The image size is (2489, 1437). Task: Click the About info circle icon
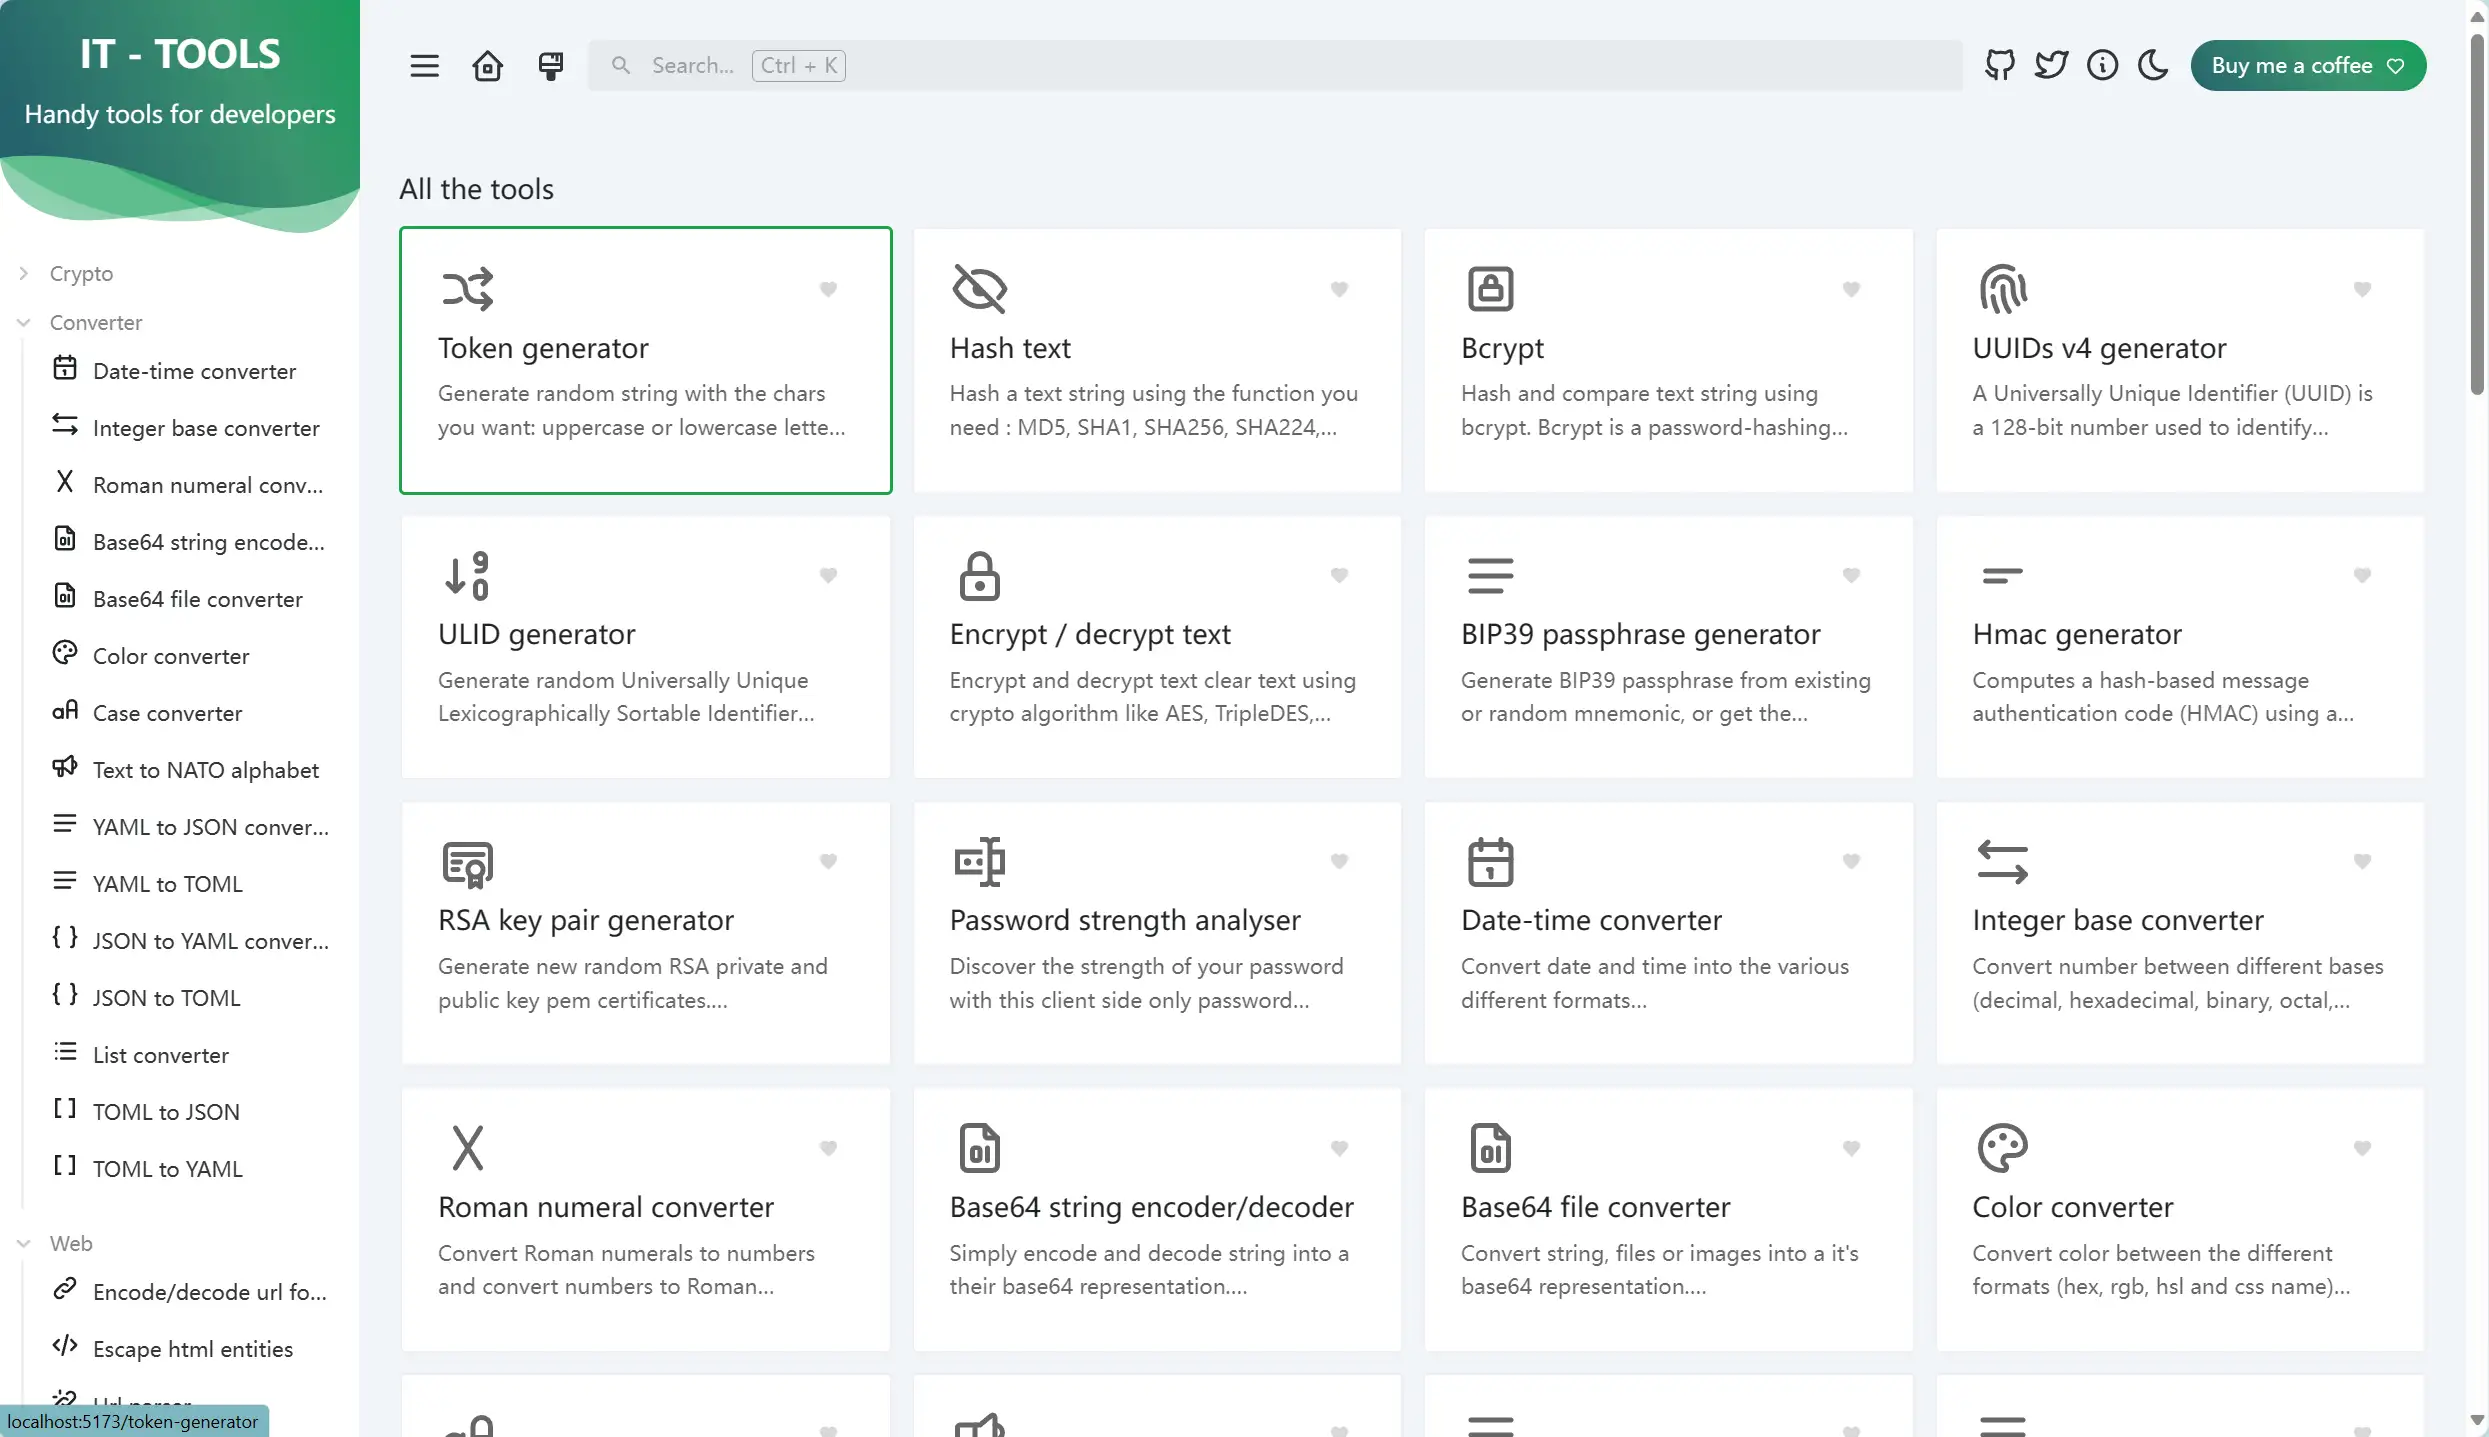click(2102, 66)
